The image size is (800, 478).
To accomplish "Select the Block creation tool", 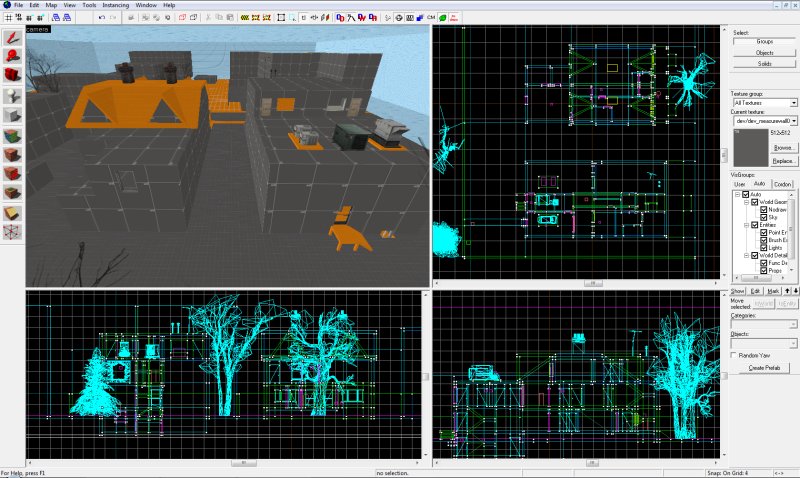I will coord(12,115).
